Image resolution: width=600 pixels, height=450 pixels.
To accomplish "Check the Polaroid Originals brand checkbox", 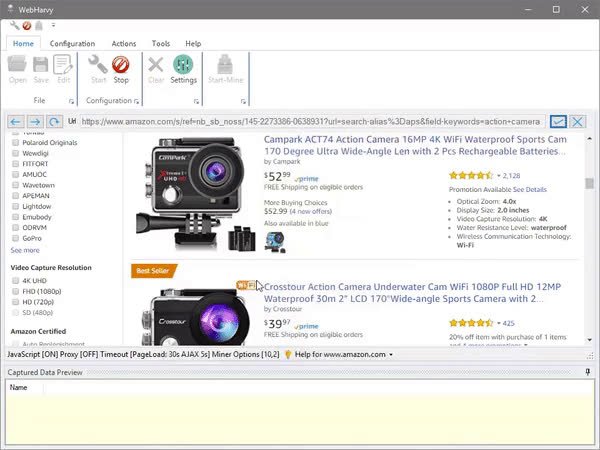I will (x=15, y=142).
